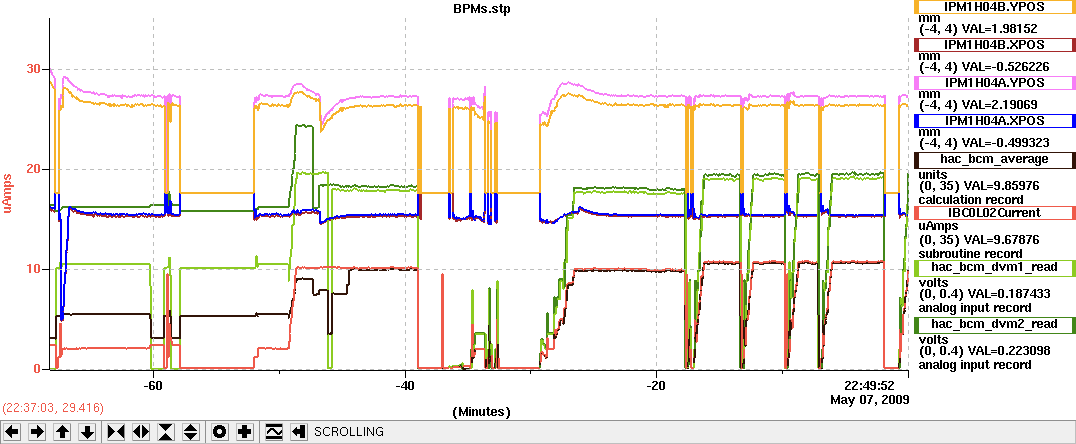Click the VAL=2.19069 readout

(x=1001, y=104)
